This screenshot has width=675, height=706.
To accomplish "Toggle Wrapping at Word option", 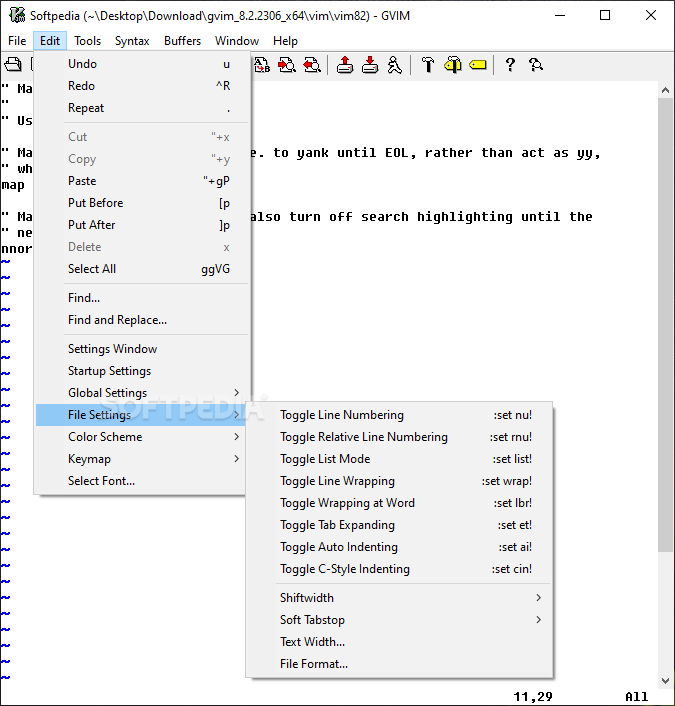I will point(399,503).
